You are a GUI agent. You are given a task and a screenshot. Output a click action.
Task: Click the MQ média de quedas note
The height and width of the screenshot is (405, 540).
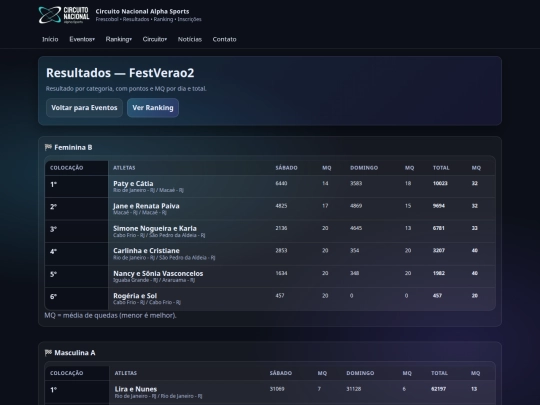pyautogui.click(x=111, y=315)
